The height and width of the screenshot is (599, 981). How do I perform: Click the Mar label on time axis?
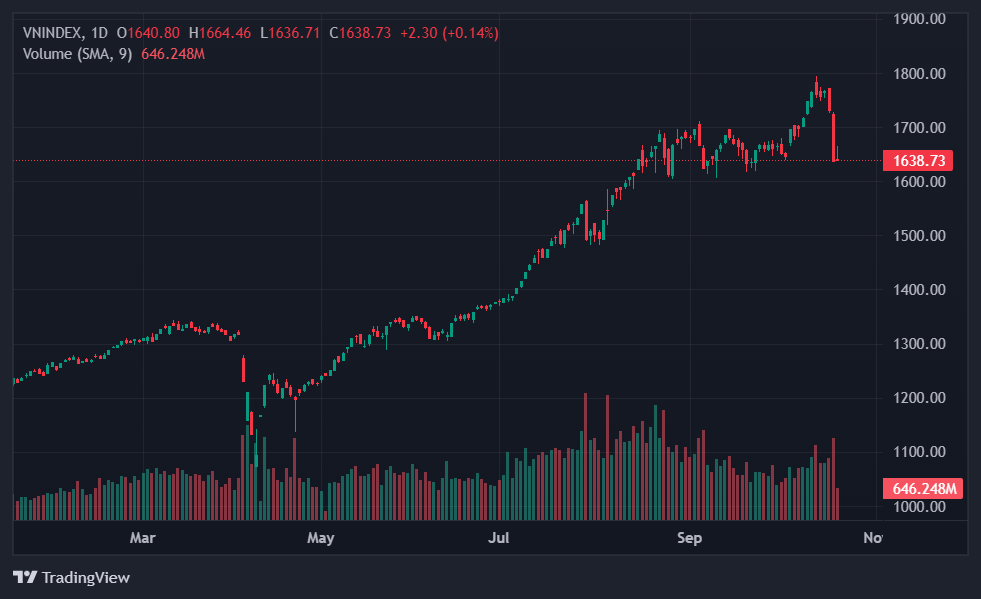143,538
